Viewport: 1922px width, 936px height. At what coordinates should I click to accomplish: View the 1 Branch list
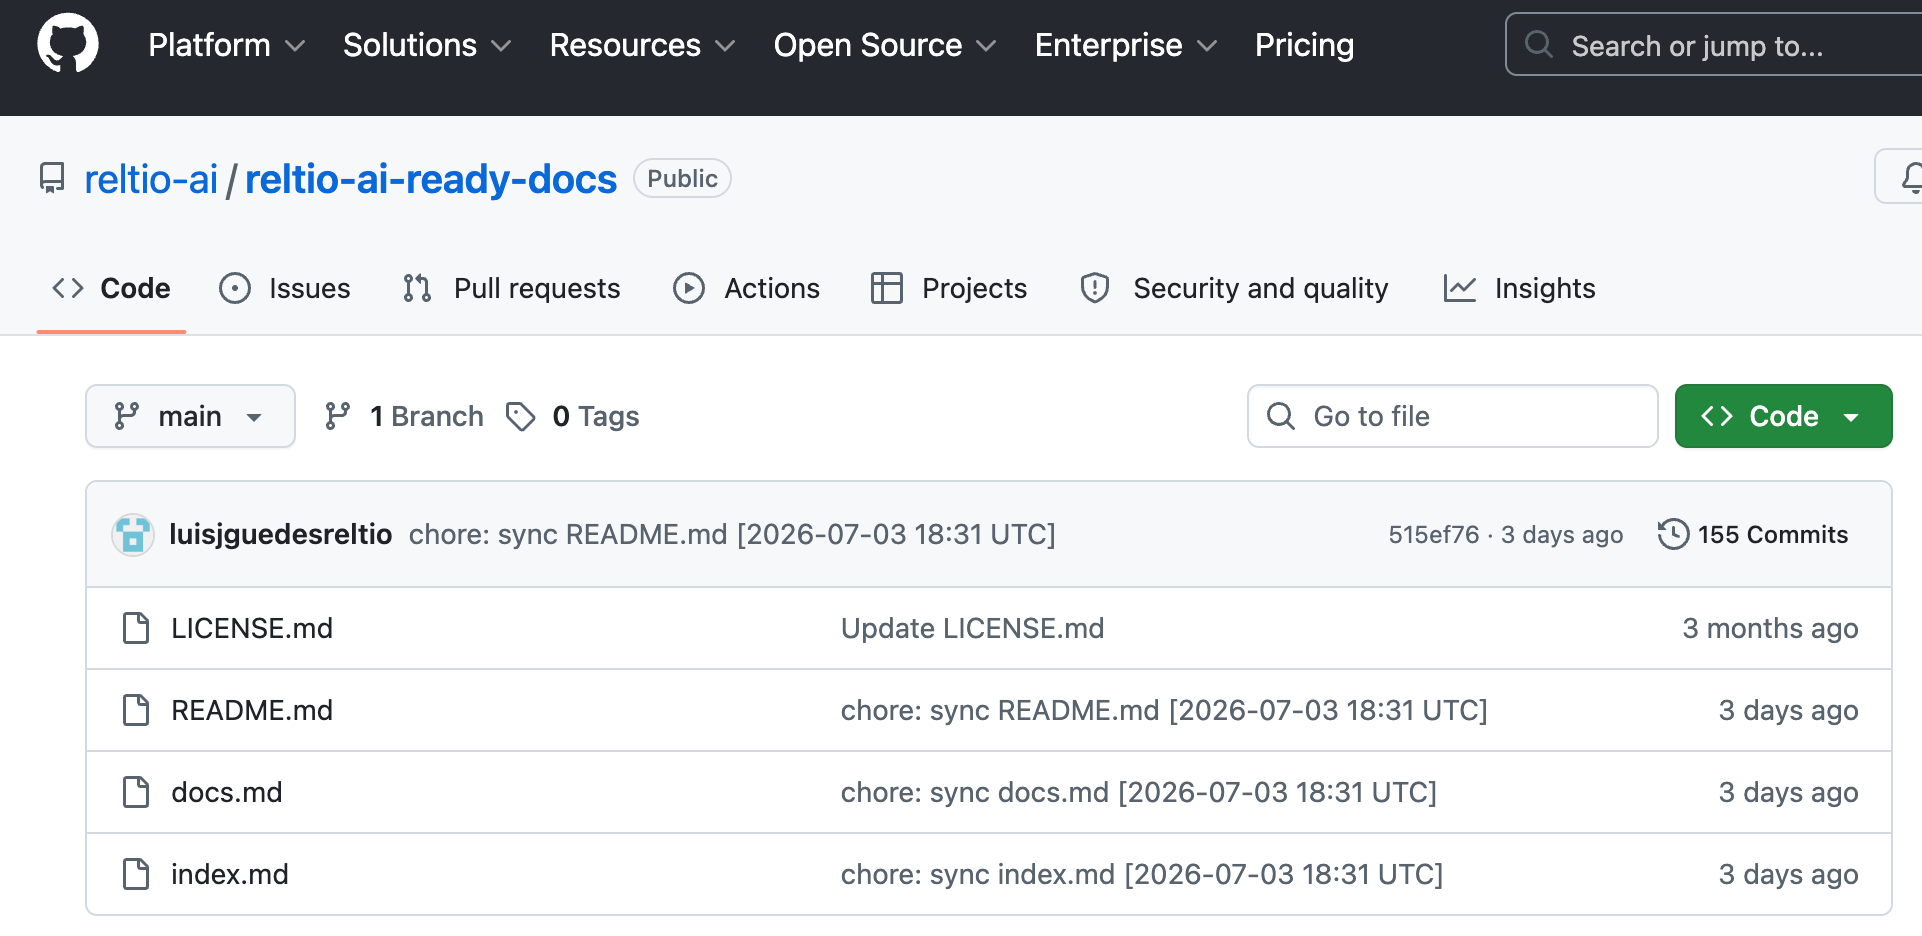click(404, 416)
